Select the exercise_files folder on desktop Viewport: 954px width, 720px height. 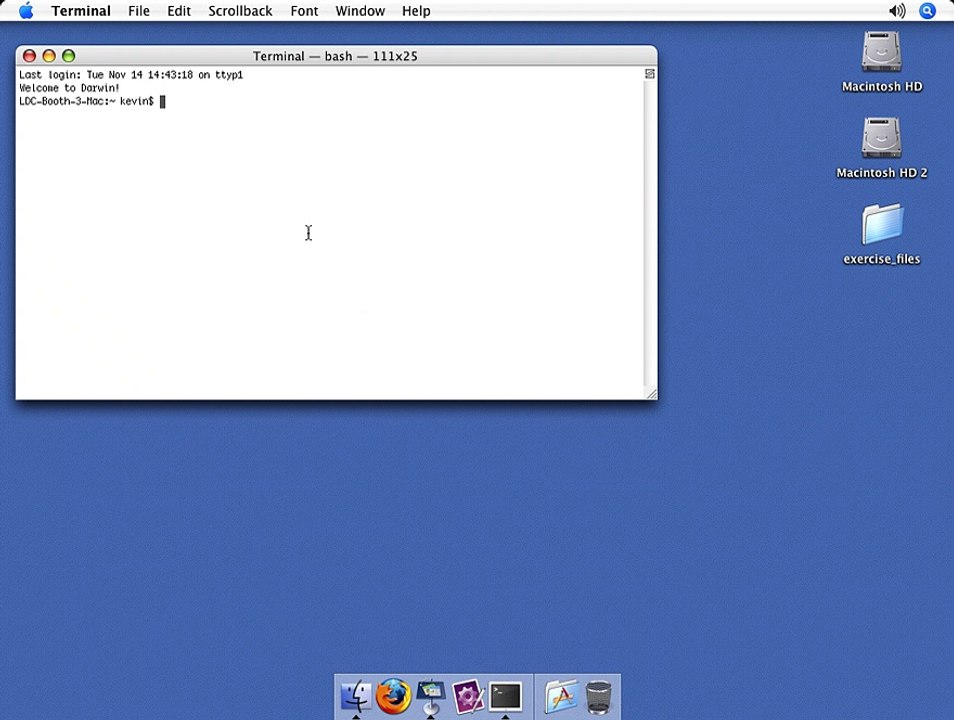[x=882, y=224]
